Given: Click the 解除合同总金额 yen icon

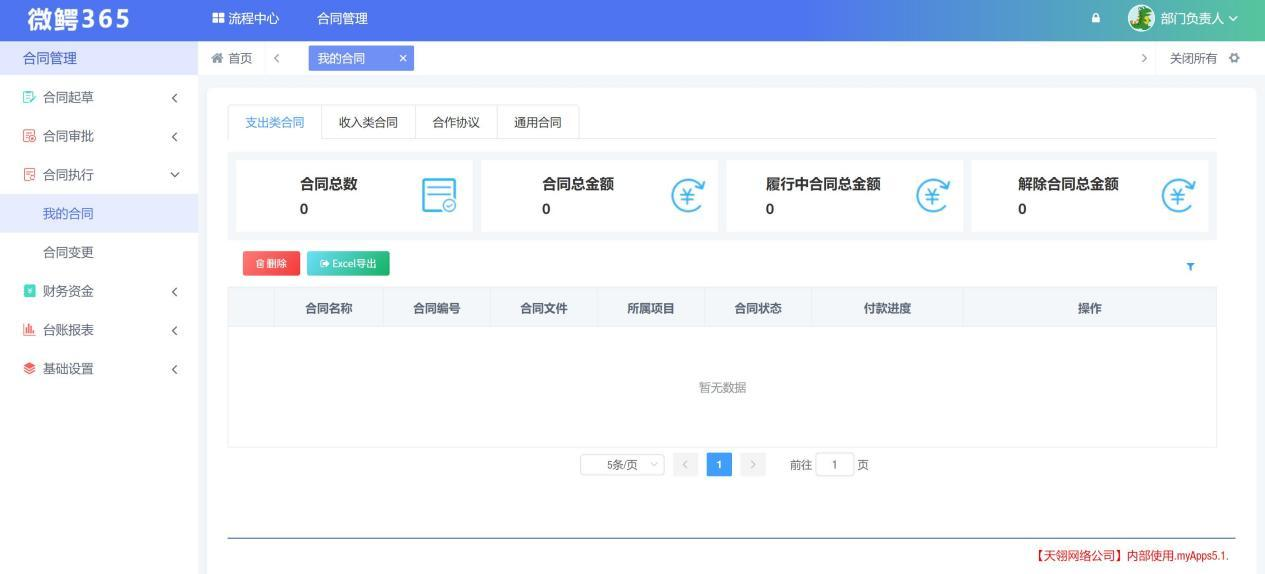Looking at the screenshot, I should tap(1178, 195).
